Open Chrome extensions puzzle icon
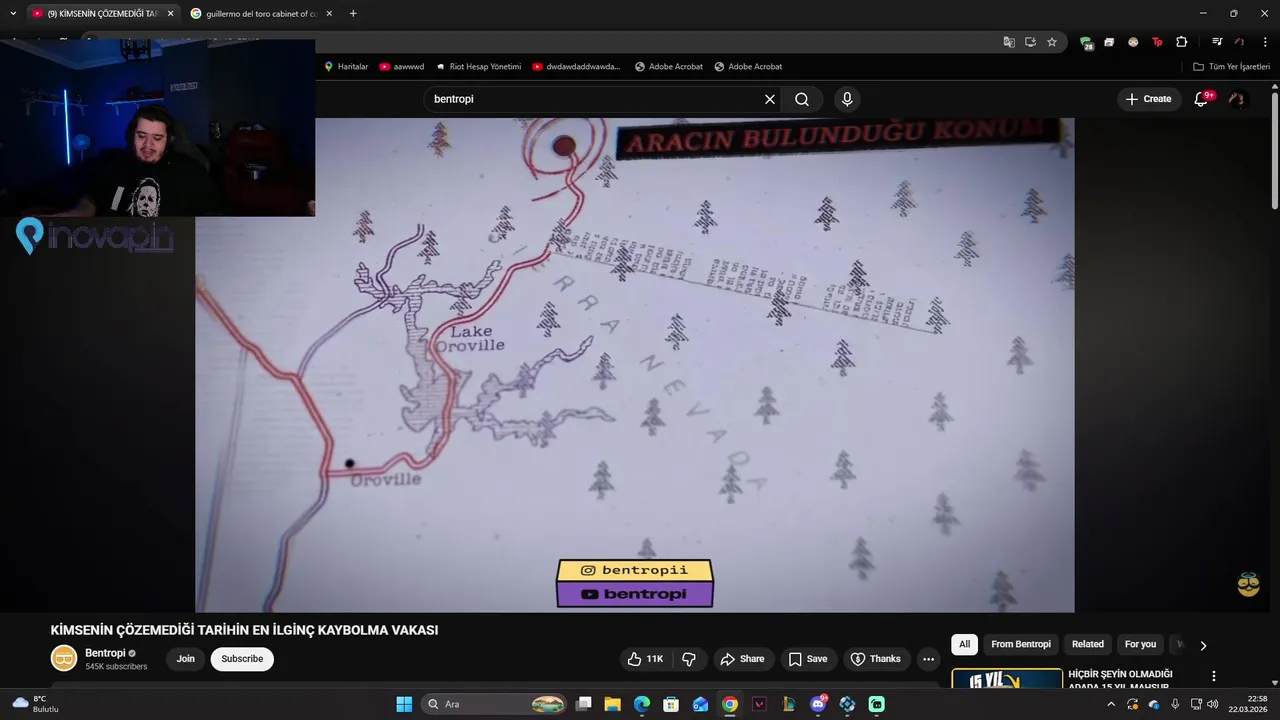This screenshot has width=1280, height=720. tap(1181, 42)
